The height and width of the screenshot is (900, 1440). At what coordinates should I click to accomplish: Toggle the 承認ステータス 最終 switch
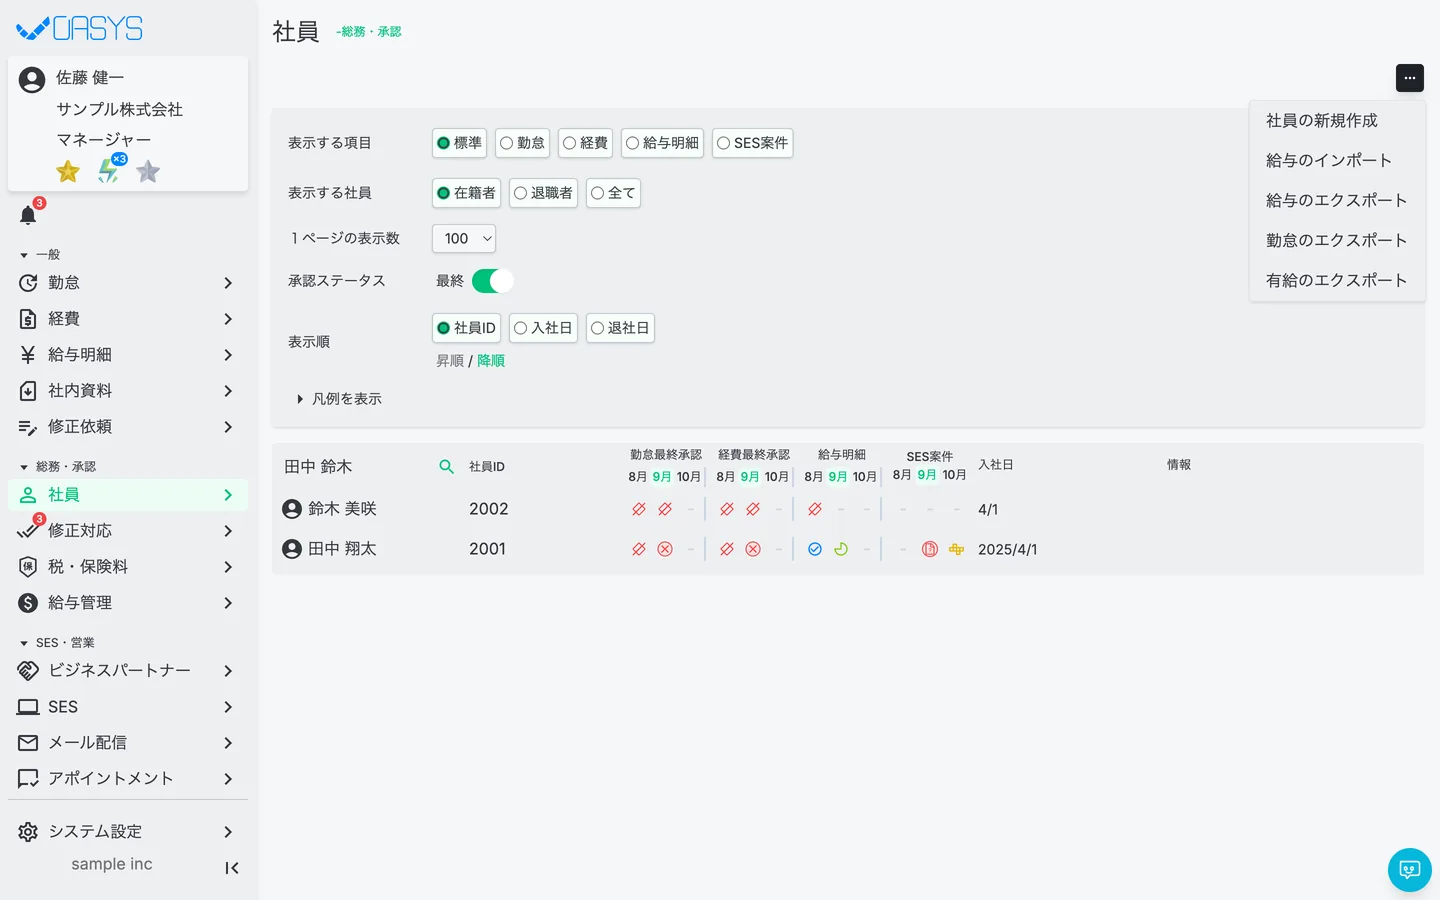493,281
